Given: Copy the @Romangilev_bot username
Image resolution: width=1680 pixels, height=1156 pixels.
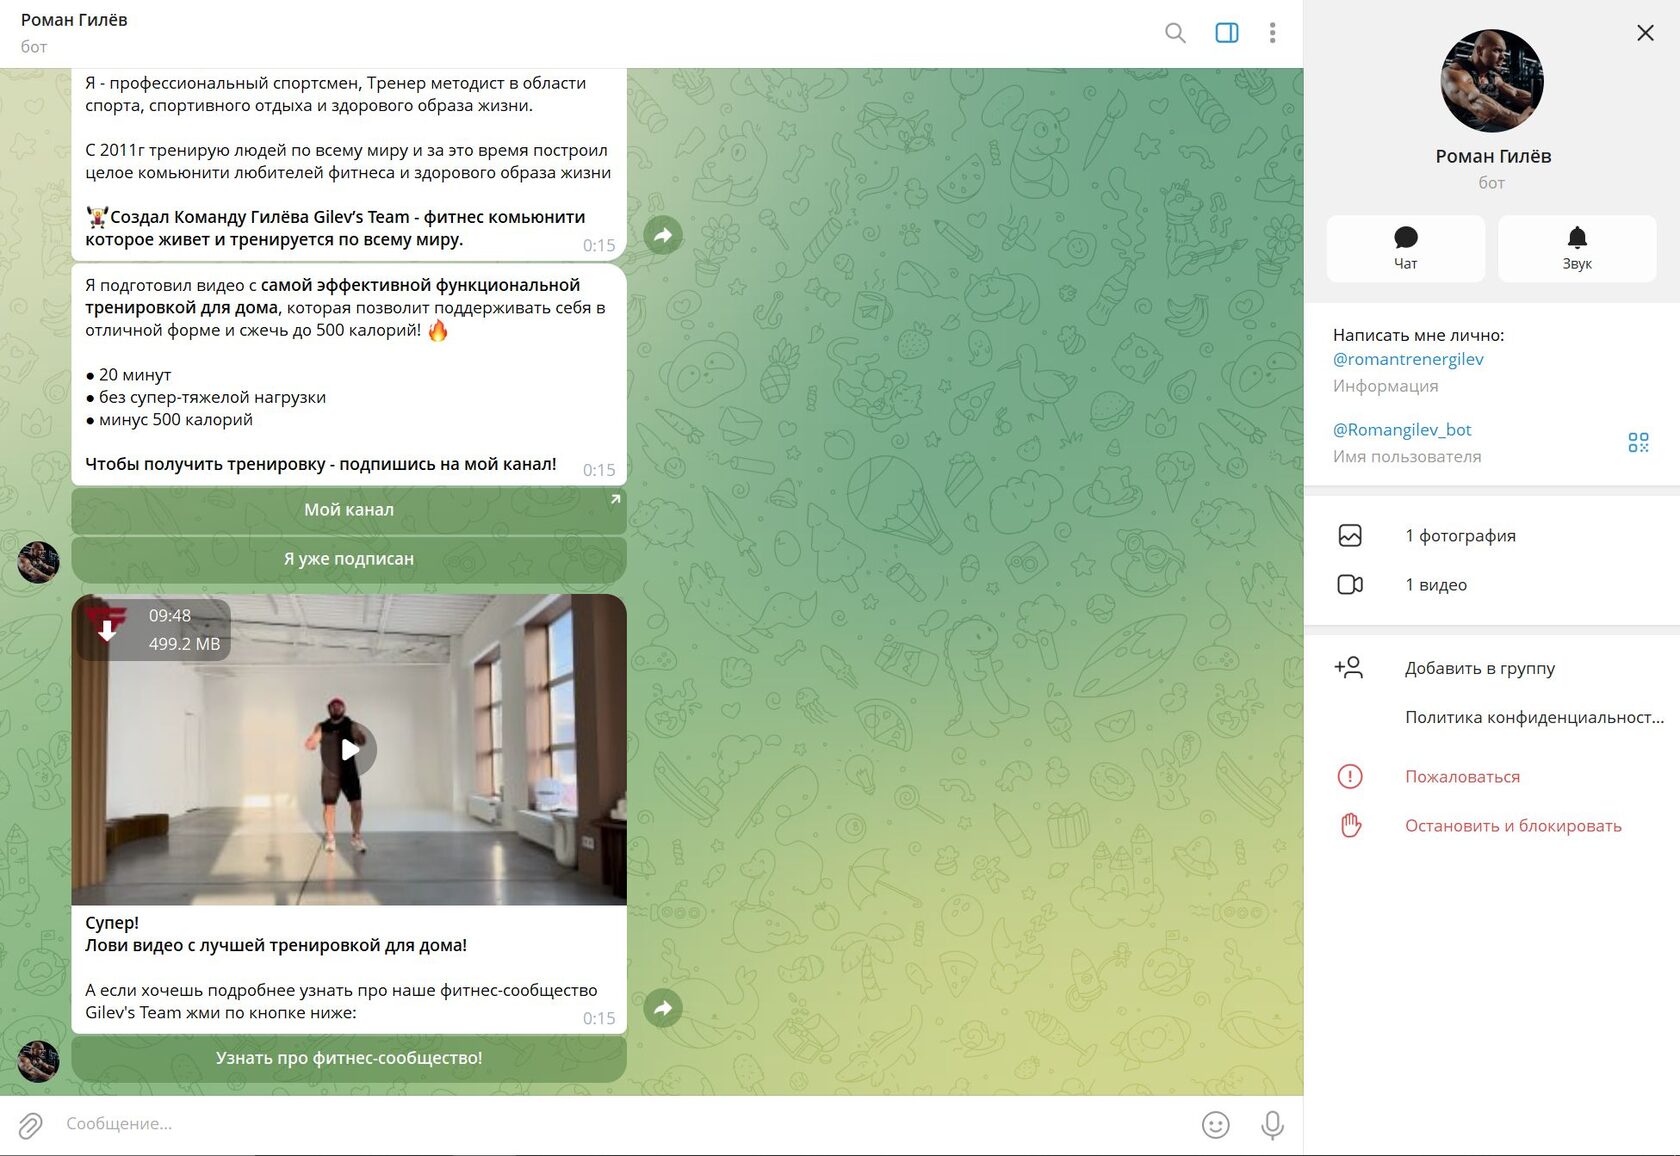Looking at the screenshot, I should (1402, 430).
